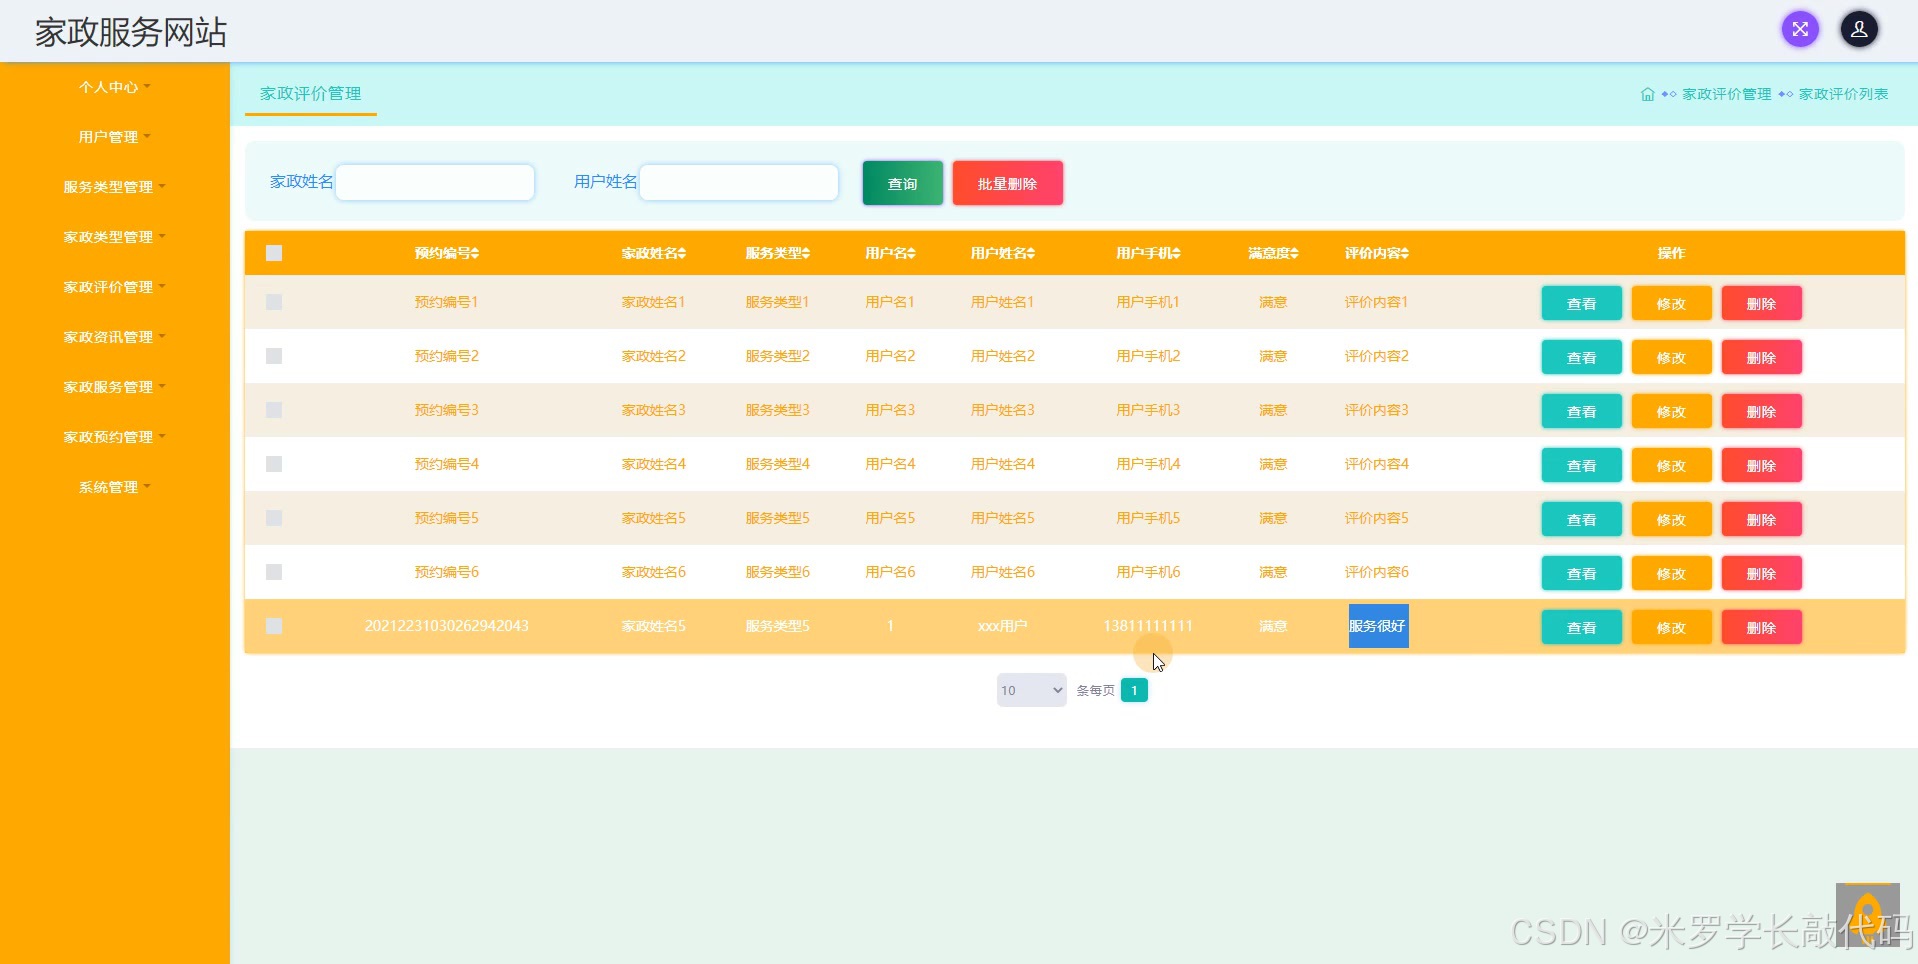Screen dimensions: 1918x964
Task: Click the phone number 13811111111
Action: (x=1148, y=626)
